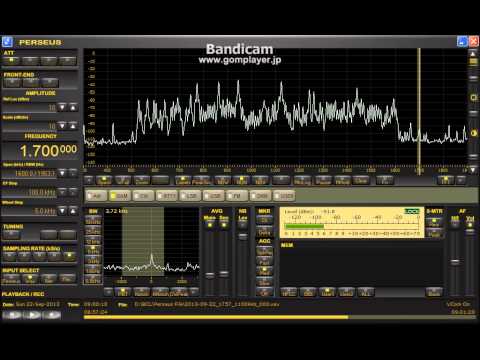This screenshot has width=480, height=360.
Task: Switch demodulation mode to AM
Action: pos(96,196)
